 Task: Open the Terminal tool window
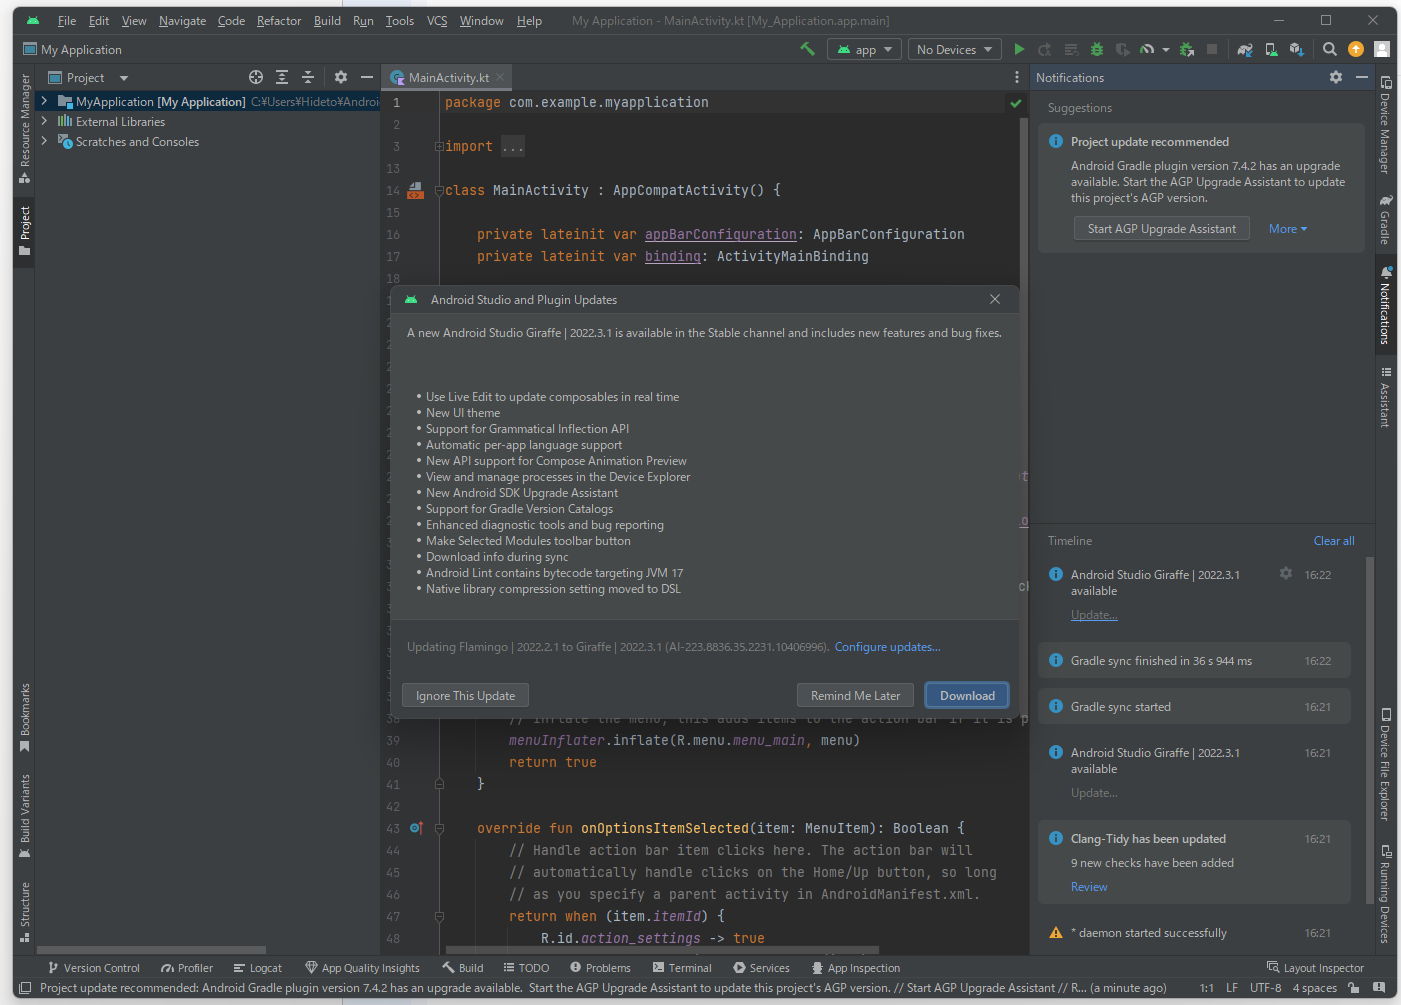point(682,967)
